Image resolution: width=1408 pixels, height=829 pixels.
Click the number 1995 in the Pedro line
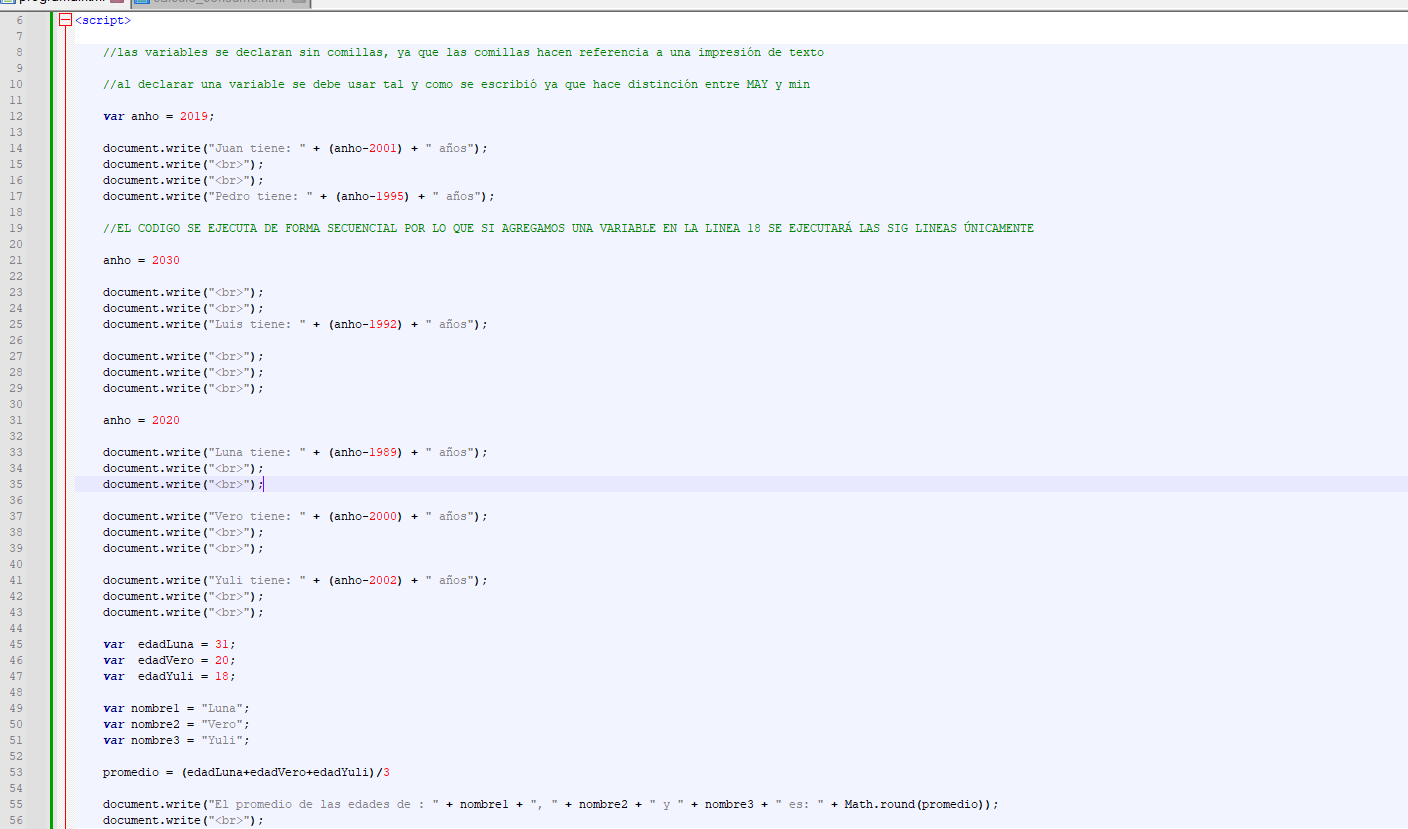[x=390, y=196]
